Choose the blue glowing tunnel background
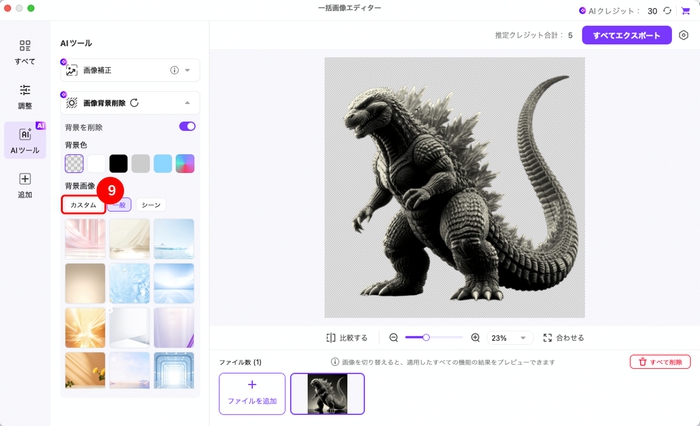 point(174,370)
